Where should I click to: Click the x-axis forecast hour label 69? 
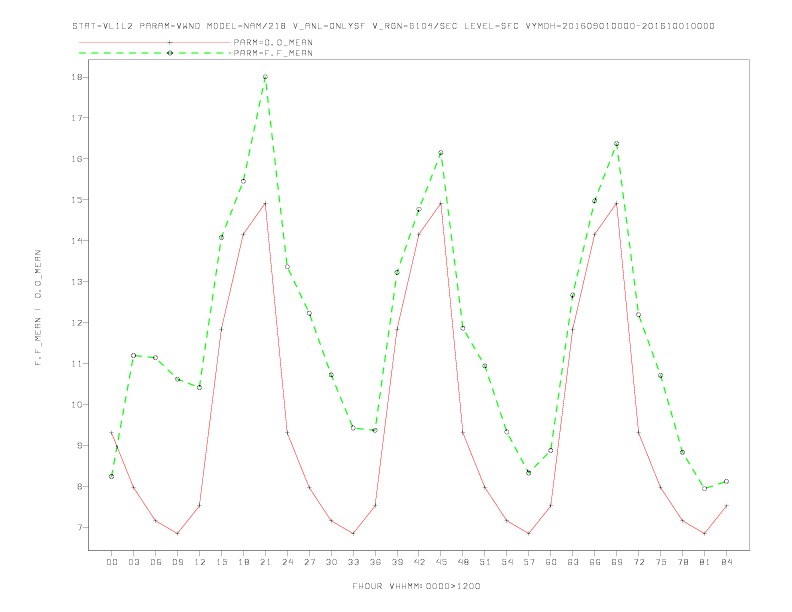617,562
